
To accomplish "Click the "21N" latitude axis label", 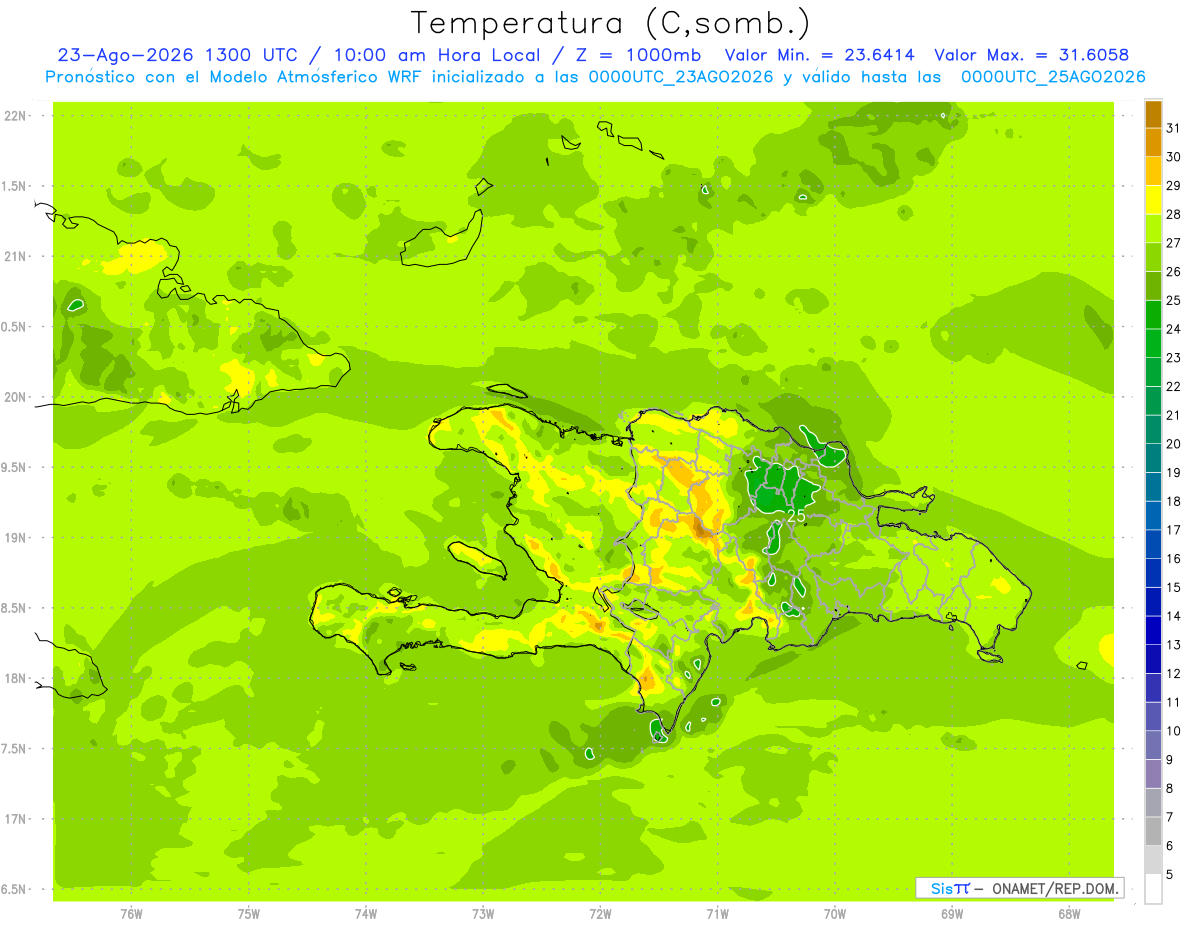I will pyautogui.click(x=15, y=256).
